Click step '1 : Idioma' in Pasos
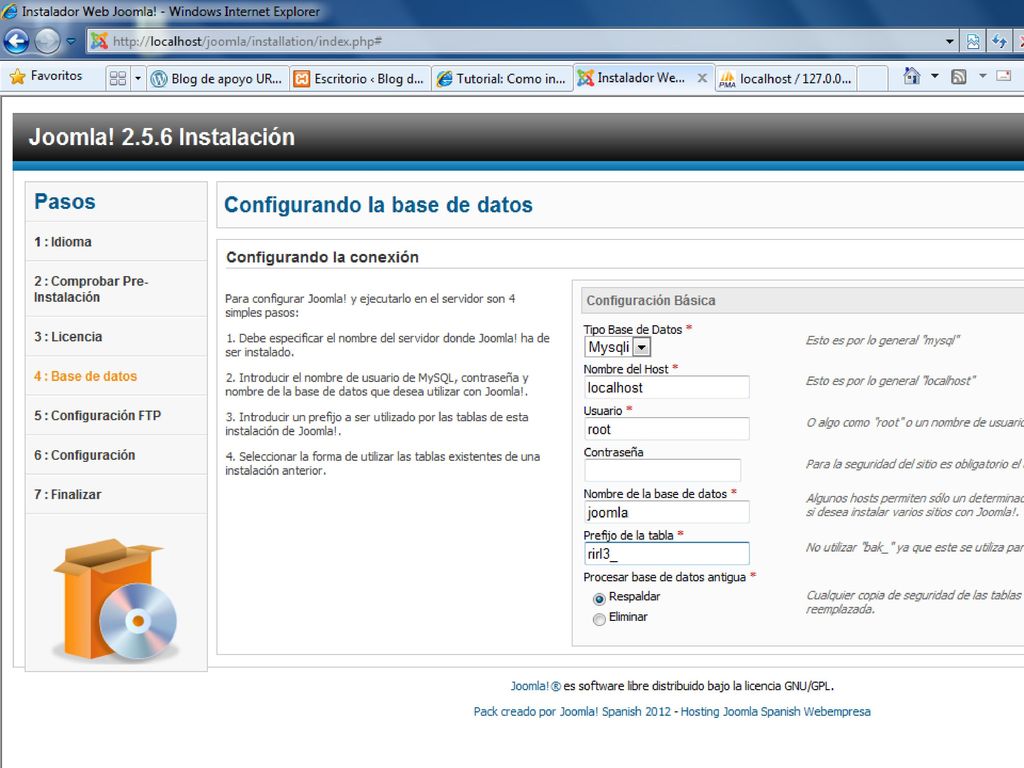Image resolution: width=1024 pixels, height=768 pixels. tap(116, 242)
